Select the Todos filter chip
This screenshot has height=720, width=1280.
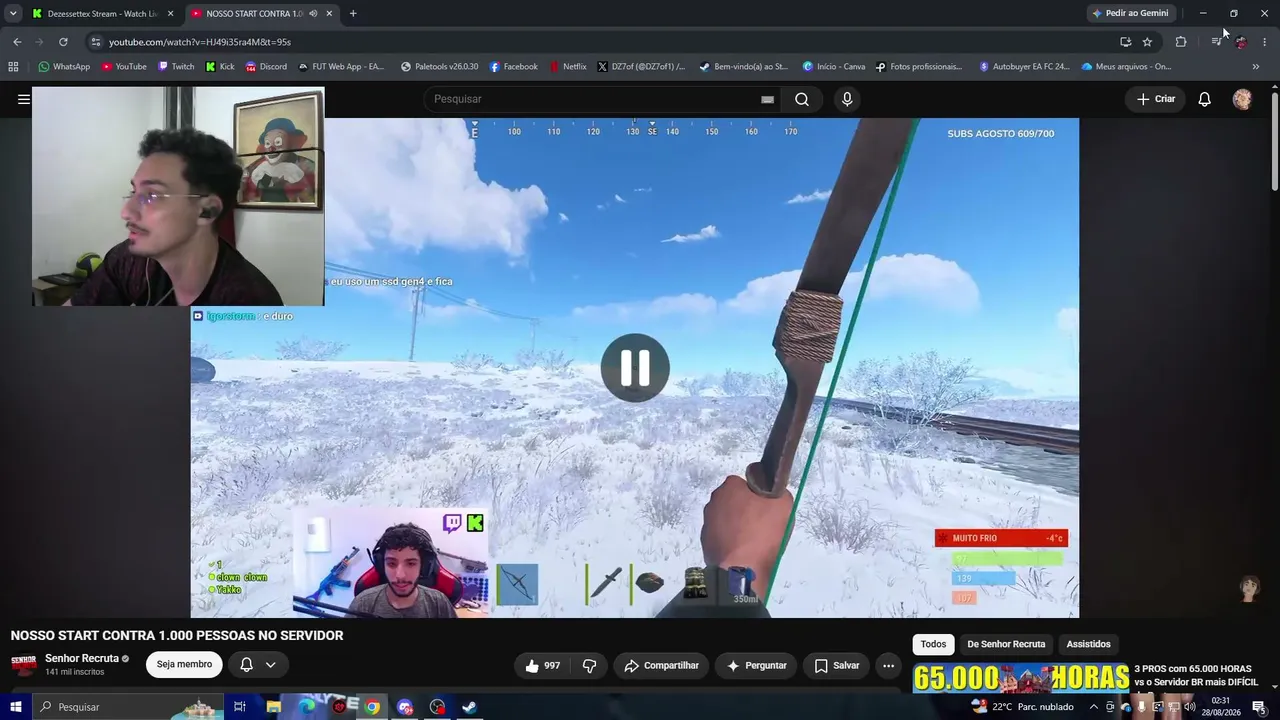point(933,644)
